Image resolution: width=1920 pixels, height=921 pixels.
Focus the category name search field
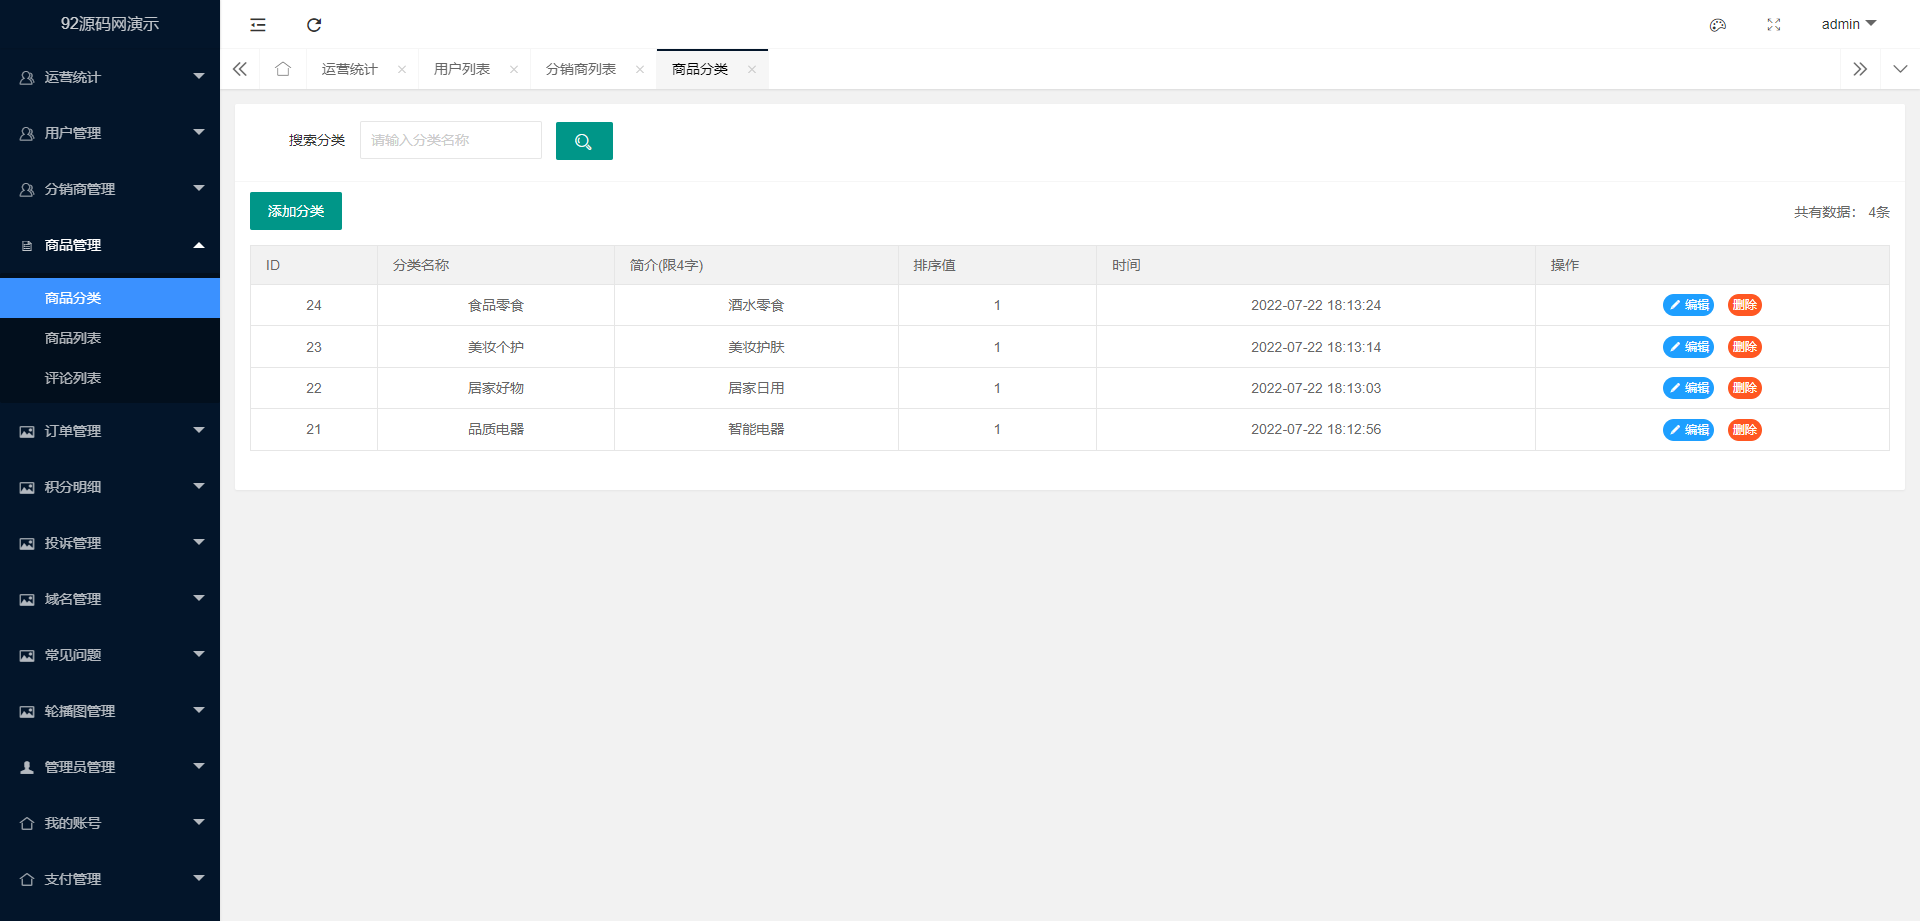(451, 141)
